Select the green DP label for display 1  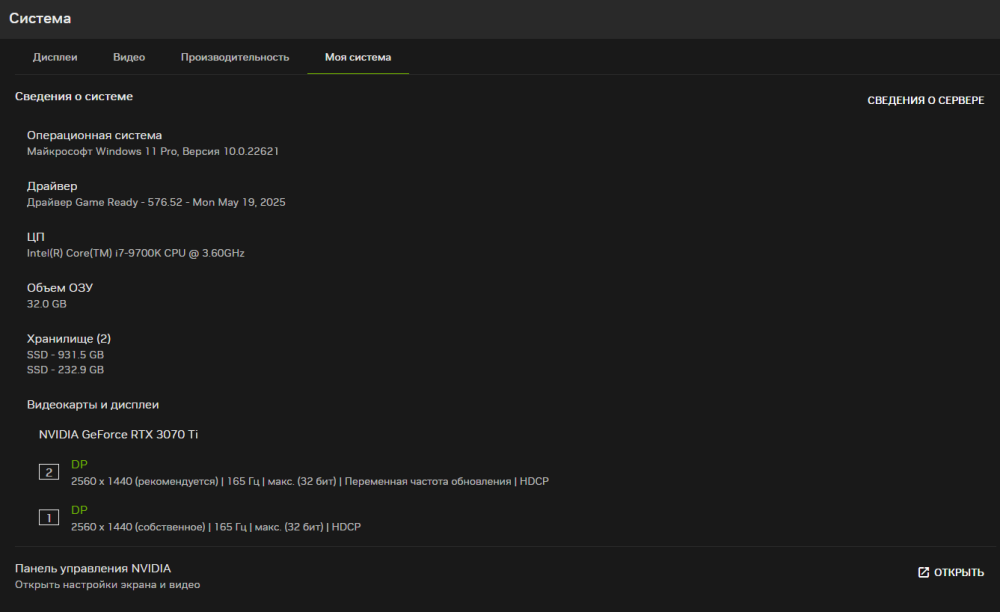tap(79, 510)
